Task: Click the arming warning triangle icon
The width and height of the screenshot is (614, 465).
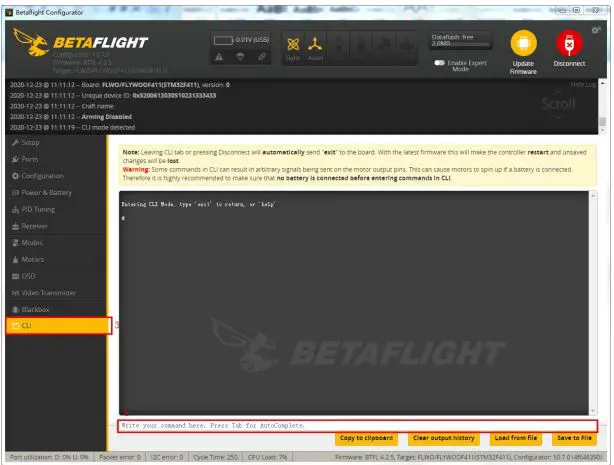Action: [219, 57]
